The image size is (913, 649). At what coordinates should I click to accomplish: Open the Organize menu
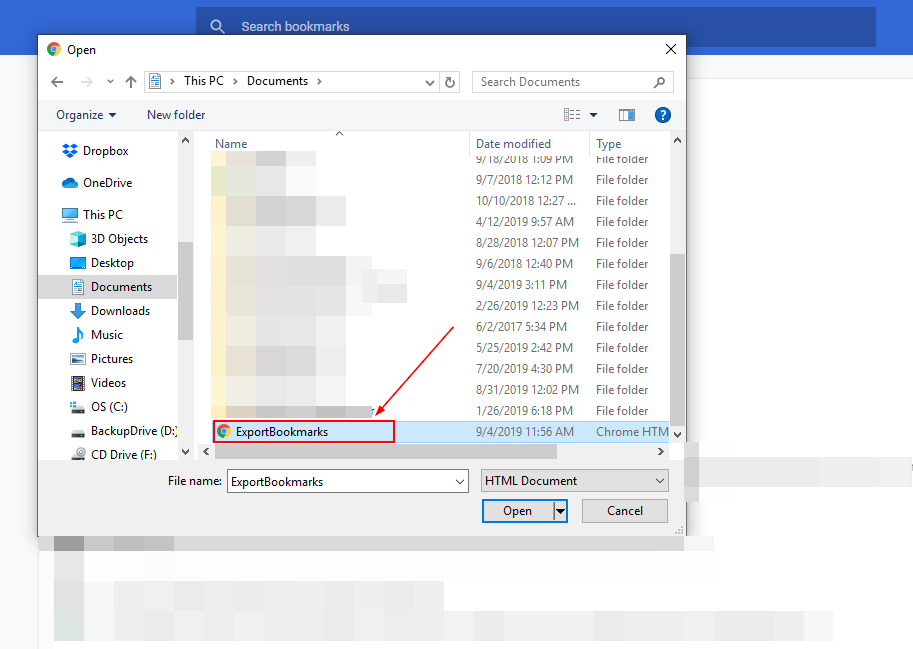coord(86,115)
